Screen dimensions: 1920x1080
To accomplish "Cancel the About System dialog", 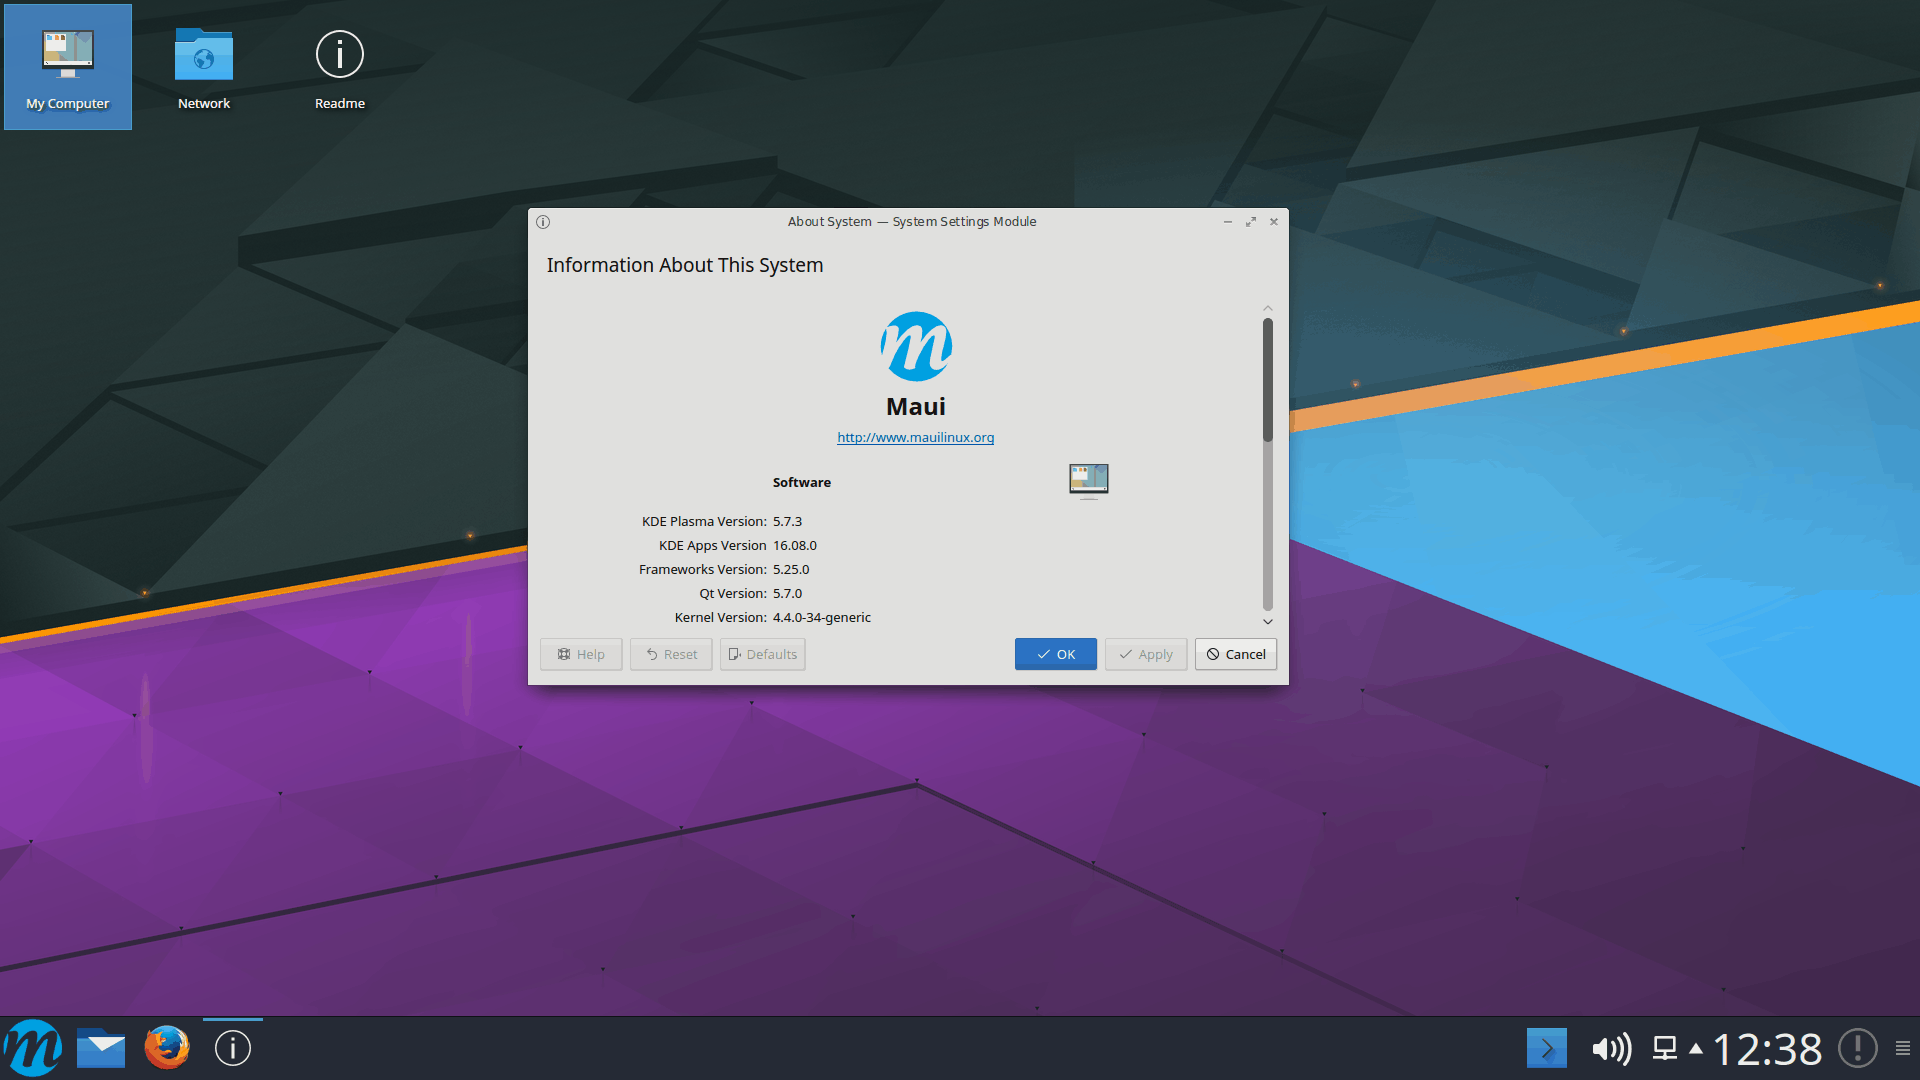I will coord(1235,654).
